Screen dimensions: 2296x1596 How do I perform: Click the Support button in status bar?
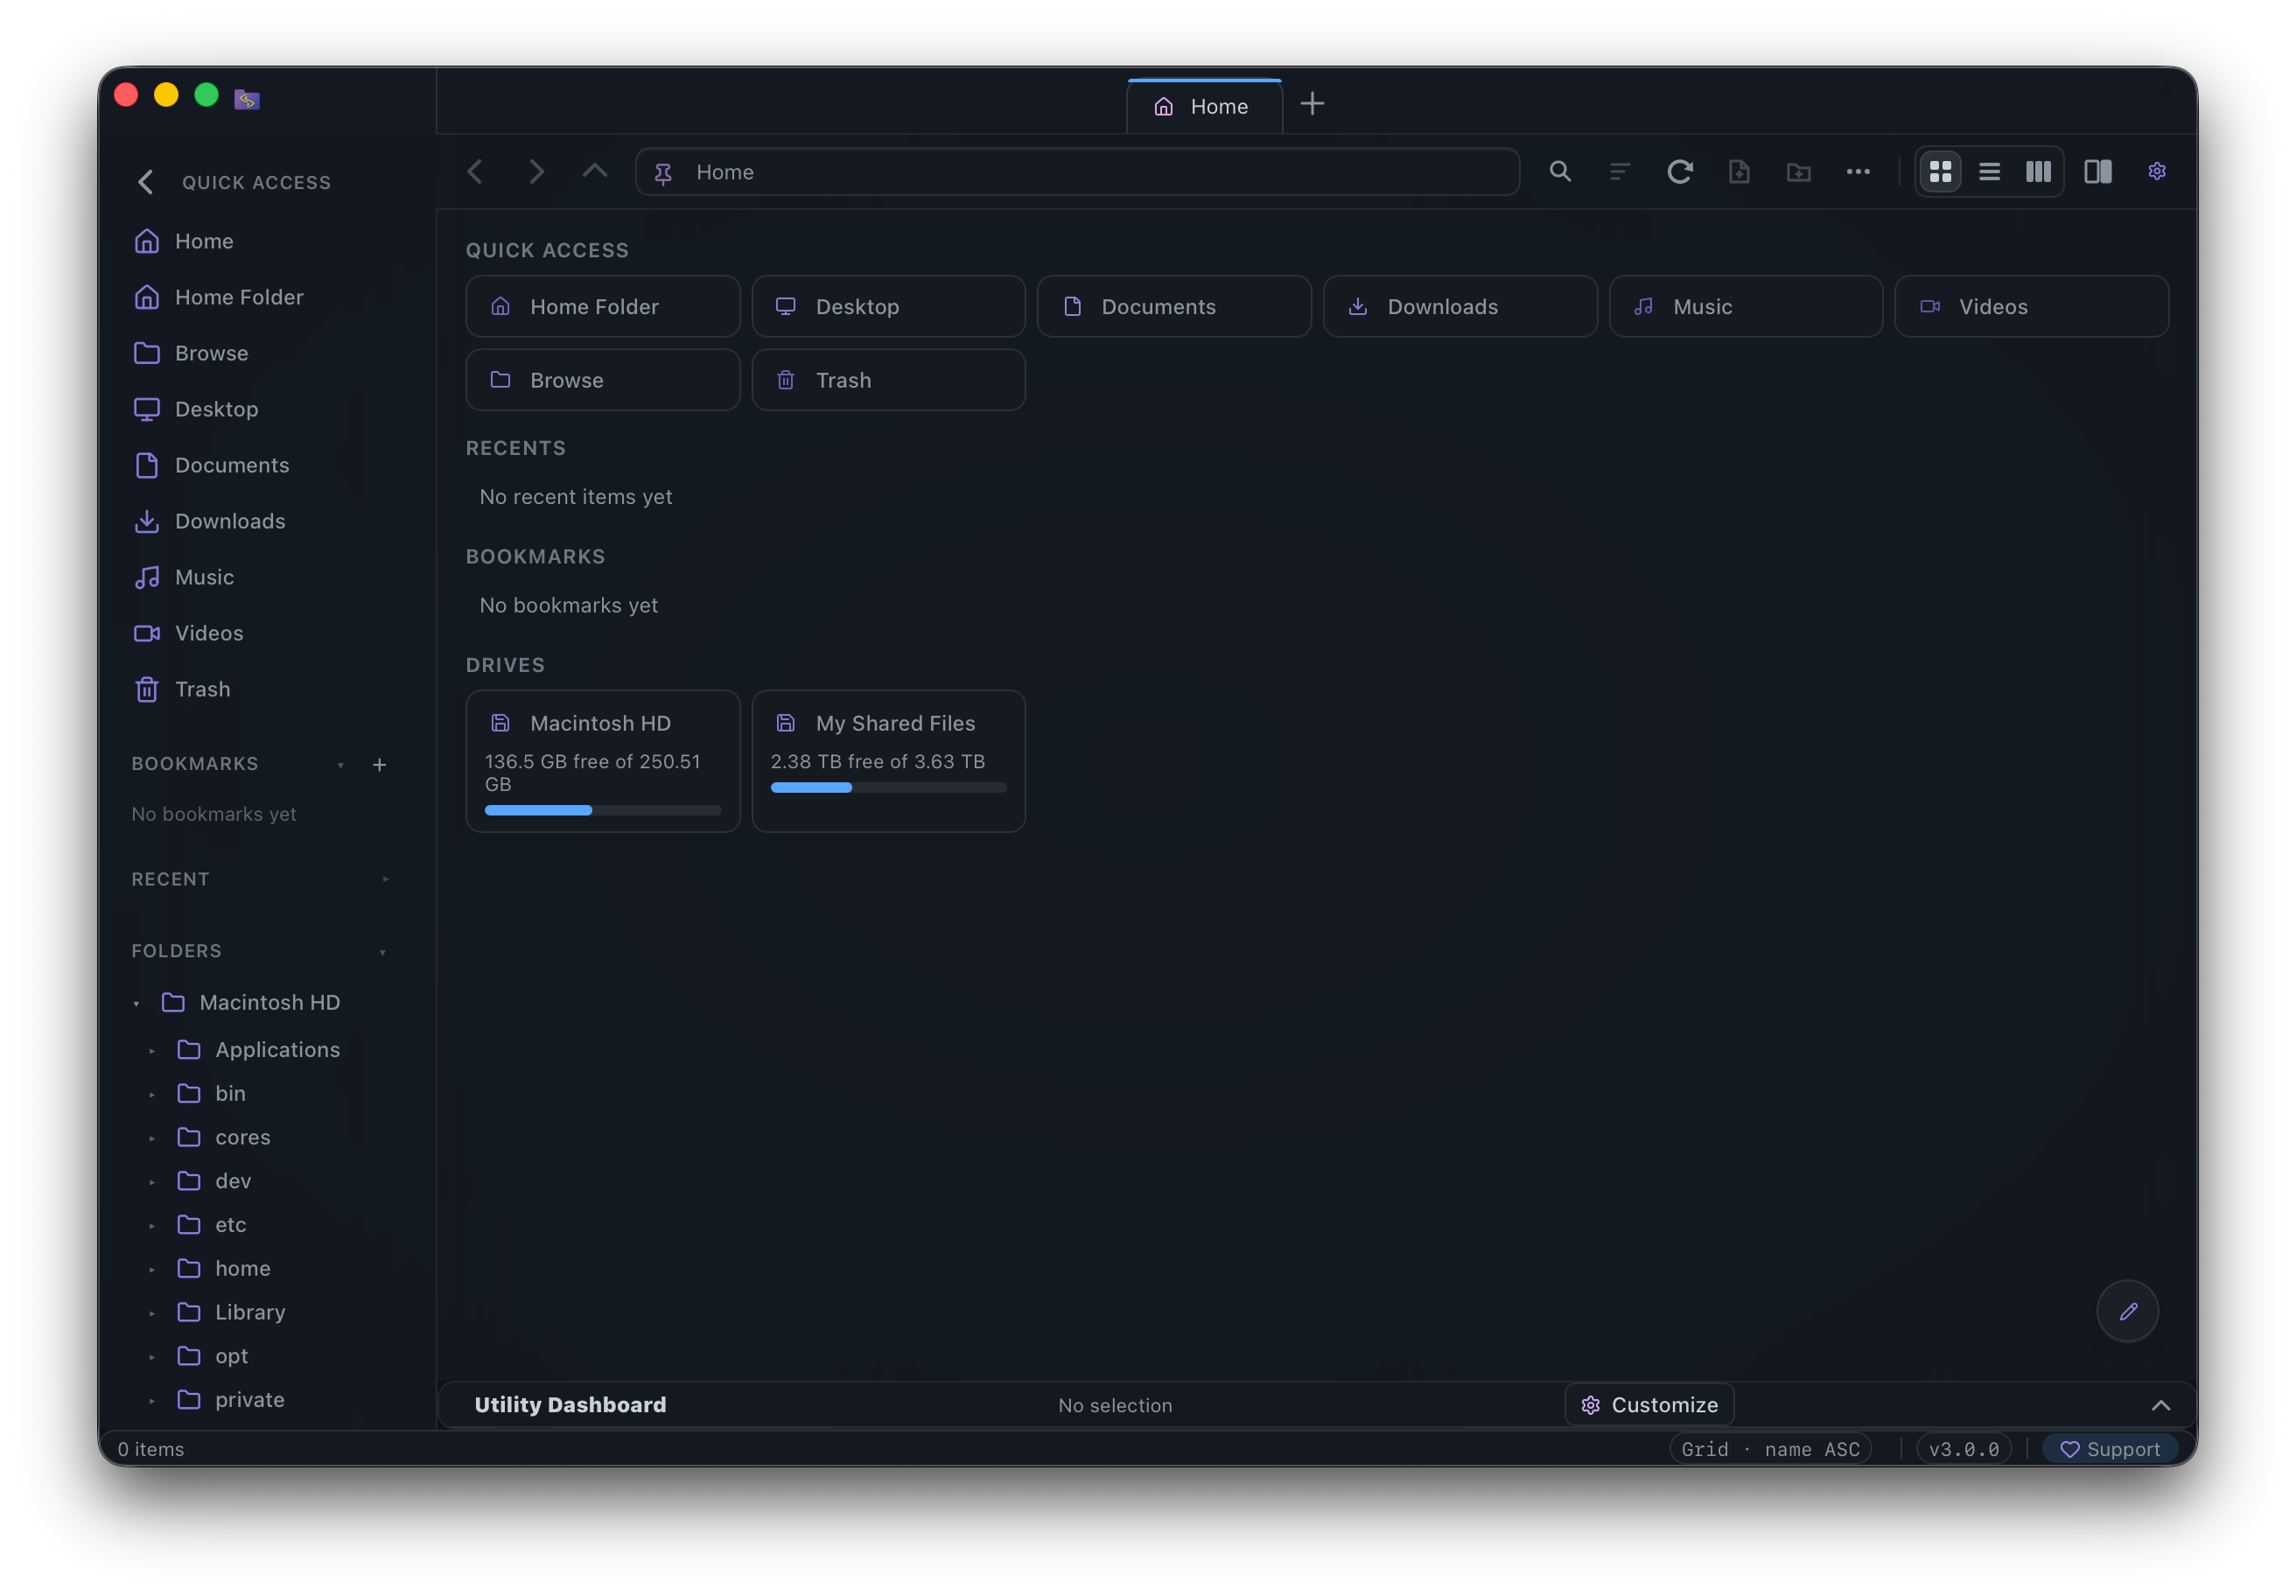[x=2110, y=1449]
